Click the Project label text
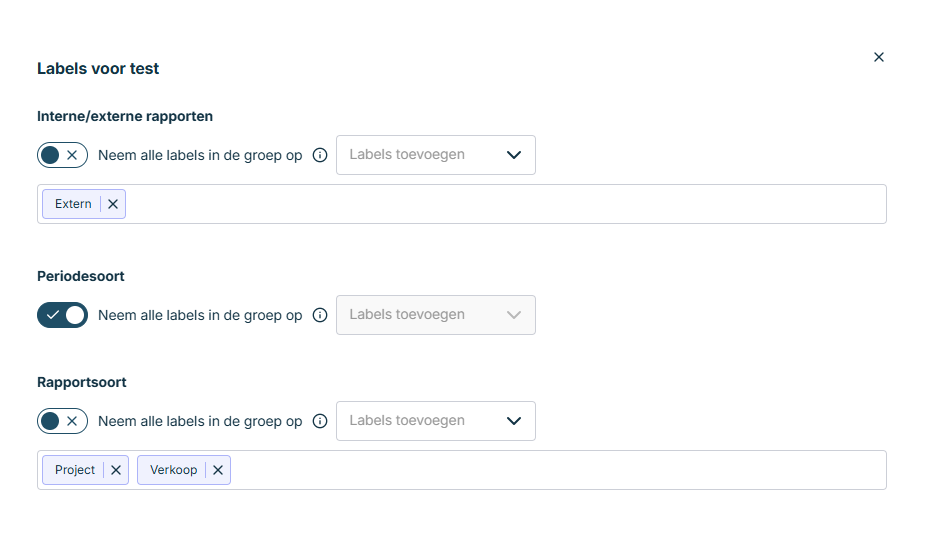930x535 pixels. point(75,470)
